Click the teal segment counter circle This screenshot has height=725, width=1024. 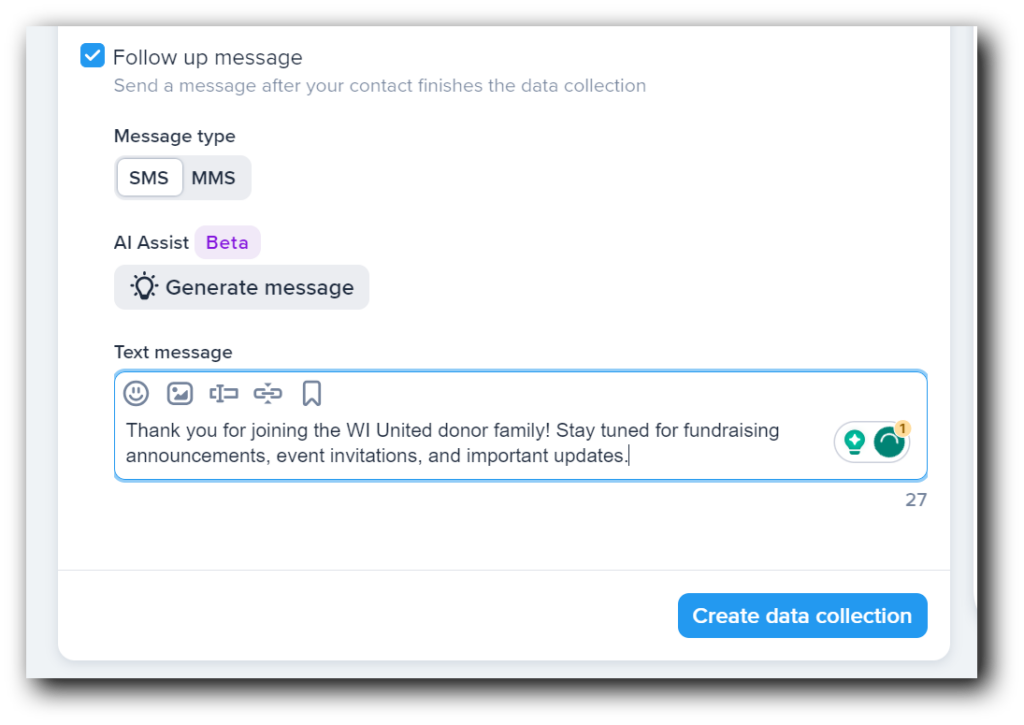pyautogui.click(x=890, y=441)
